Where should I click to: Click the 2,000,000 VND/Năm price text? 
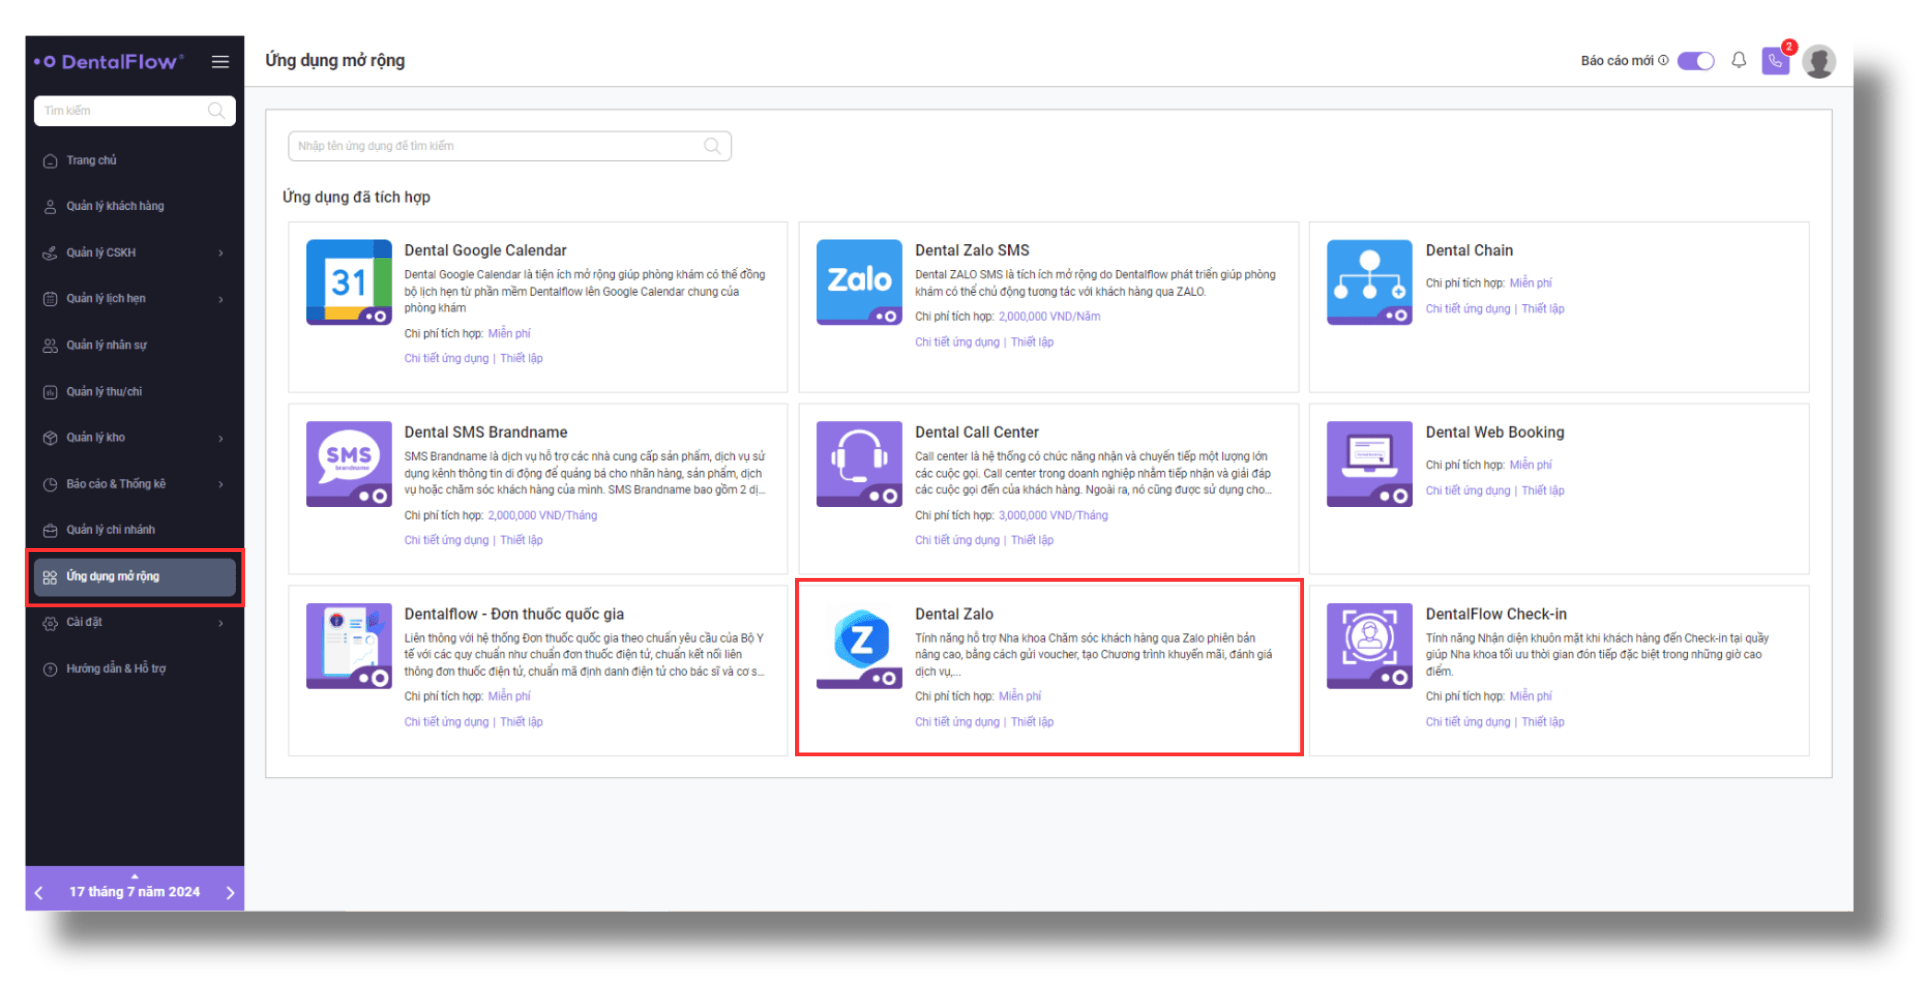pyautogui.click(x=1049, y=316)
